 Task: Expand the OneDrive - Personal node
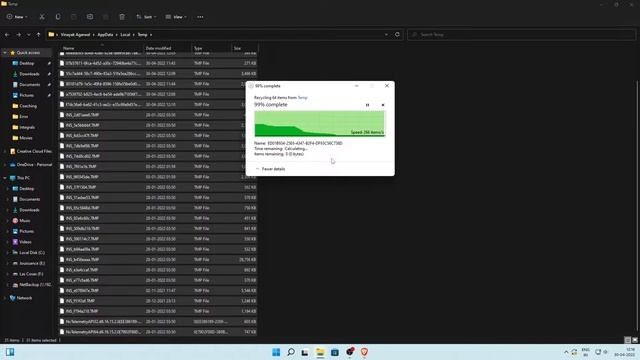(x=5, y=164)
